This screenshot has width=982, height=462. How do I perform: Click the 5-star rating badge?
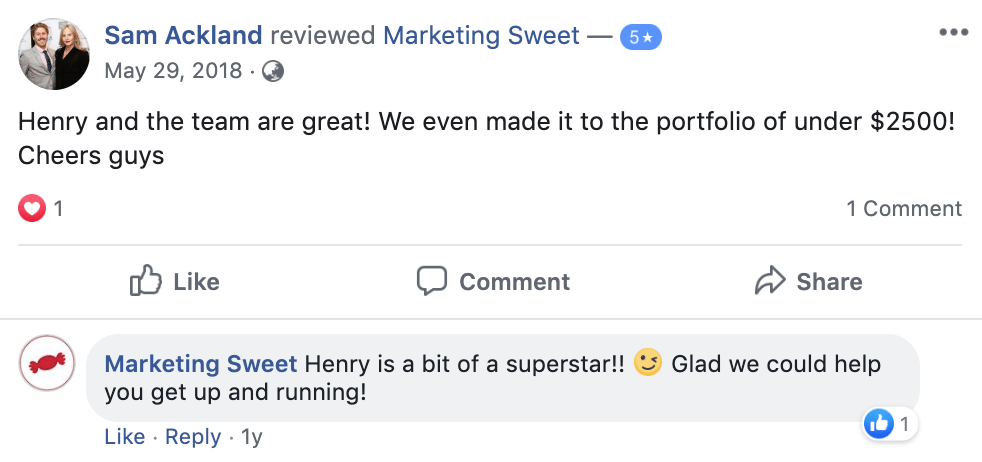click(640, 37)
